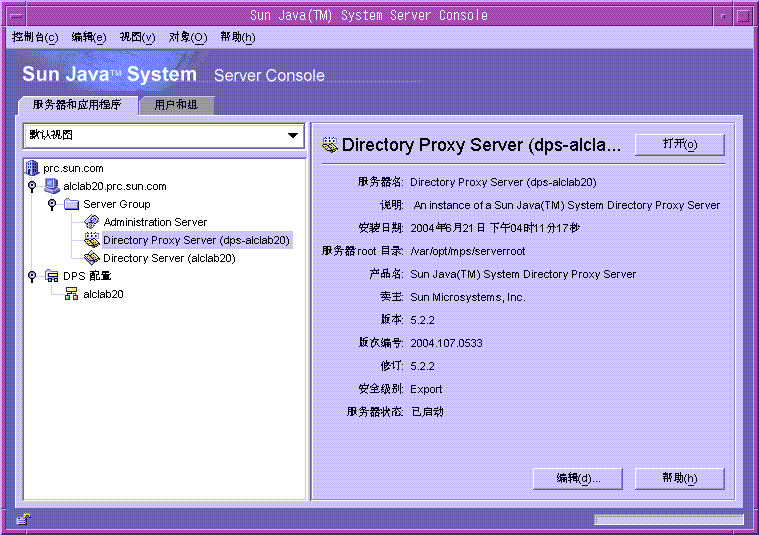Click the status bar progress indicator
759x535 pixels.
click(x=668, y=520)
